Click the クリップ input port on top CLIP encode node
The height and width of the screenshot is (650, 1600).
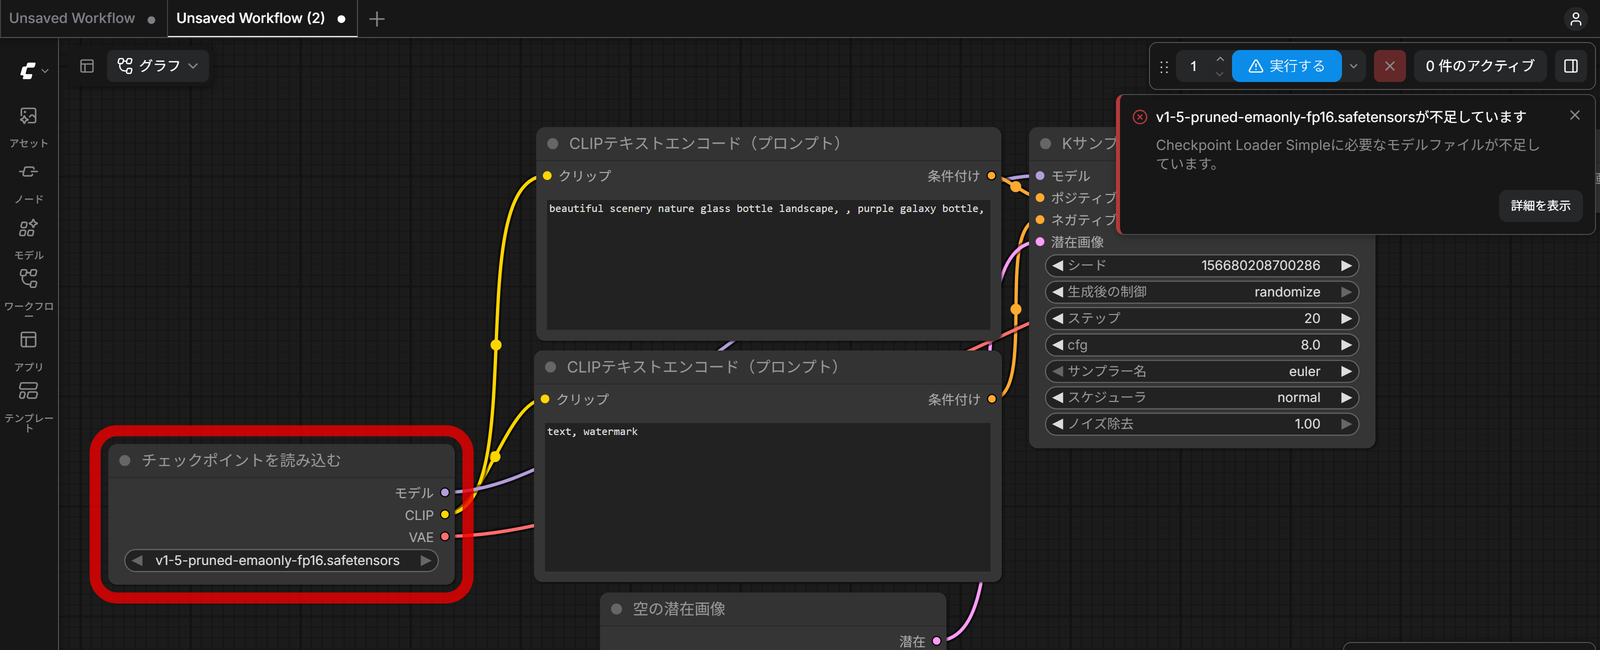coord(547,176)
